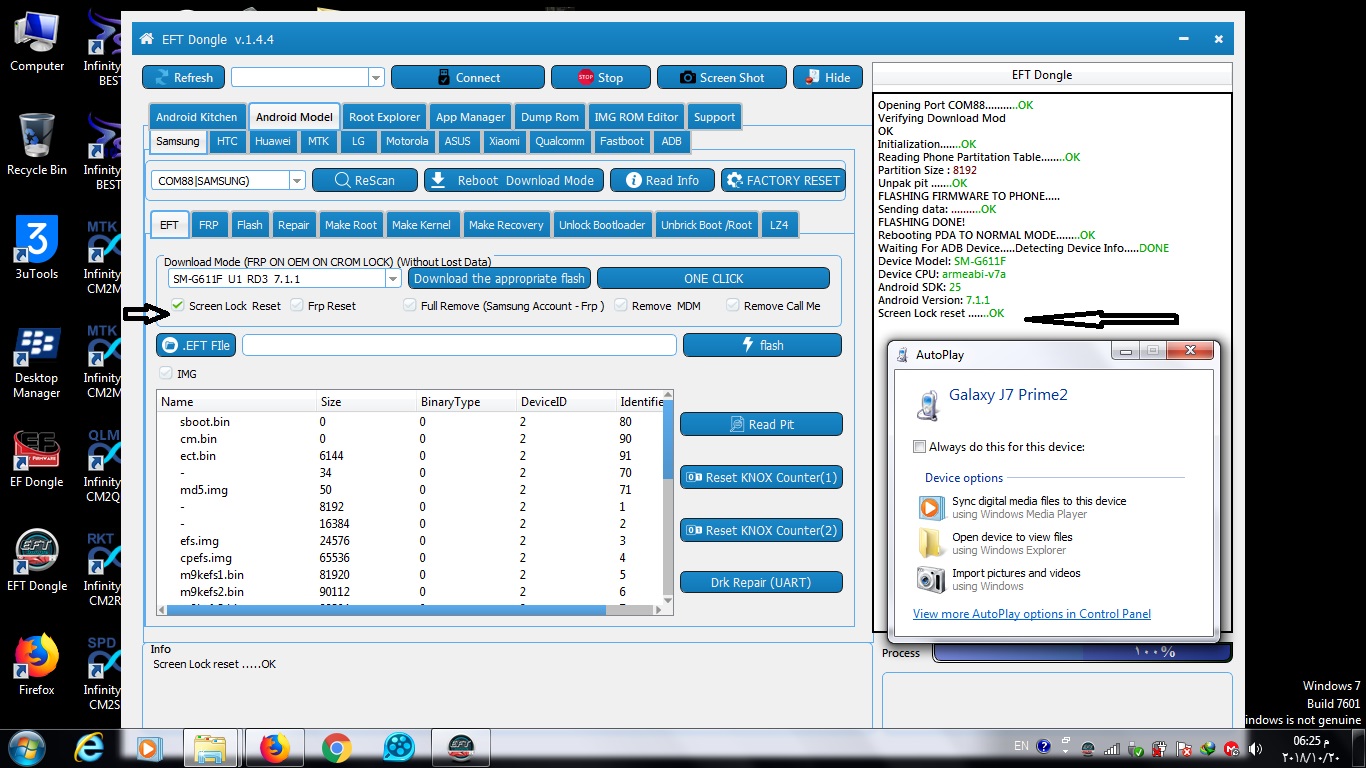Click Reset KNOX Counter(1) button

[x=761, y=477]
